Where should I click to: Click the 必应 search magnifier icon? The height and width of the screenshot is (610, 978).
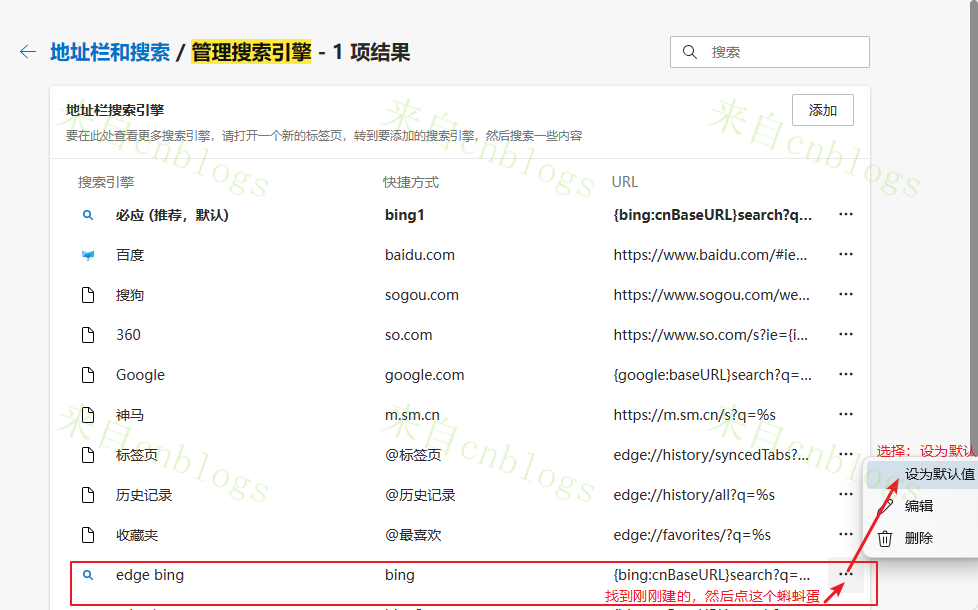pos(88,215)
